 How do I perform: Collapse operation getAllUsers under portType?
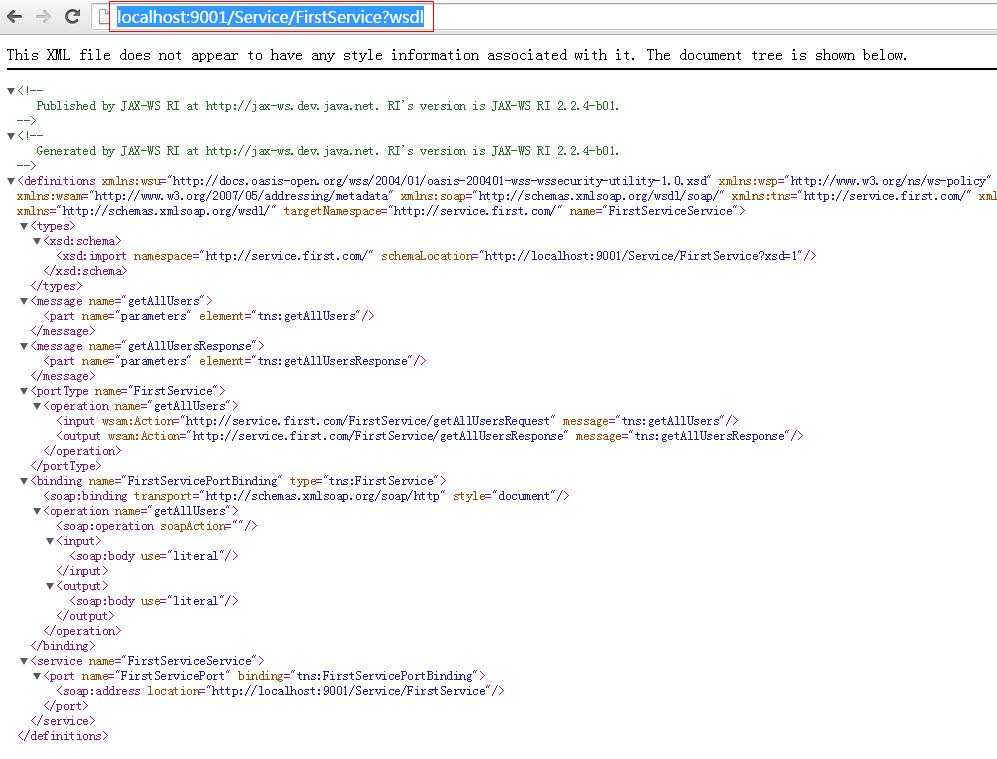click(37, 406)
